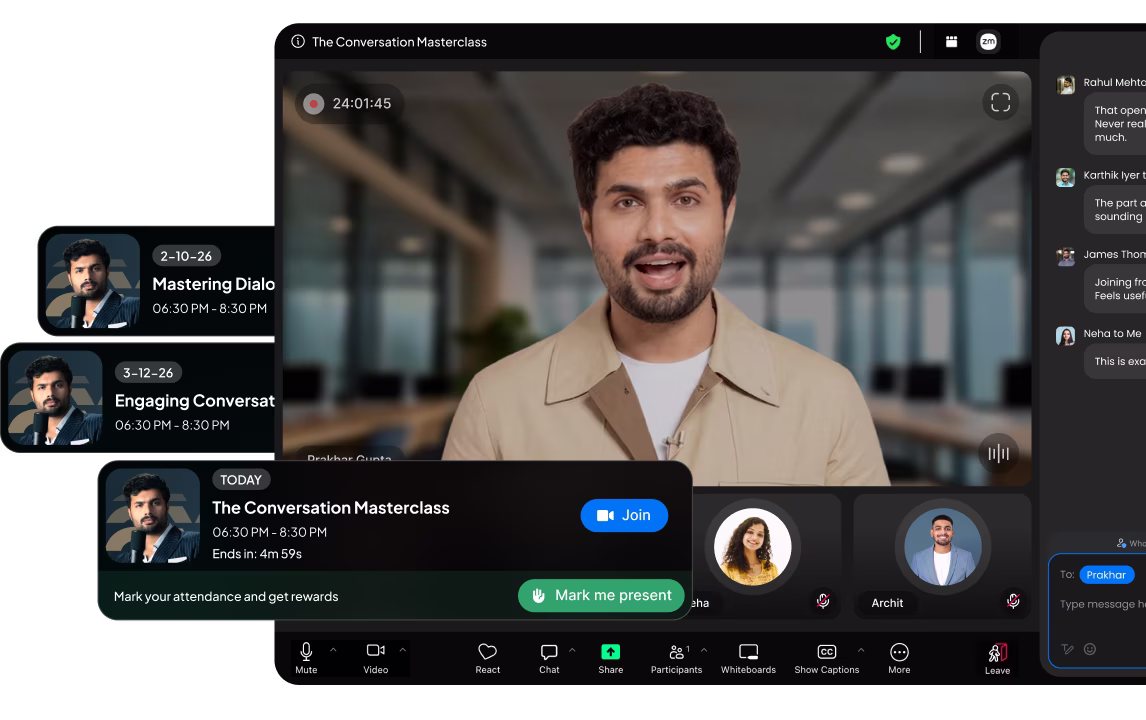The width and height of the screenshot is (1146, 720).
Task: Open the Participants list
Action: click(676, 657)
